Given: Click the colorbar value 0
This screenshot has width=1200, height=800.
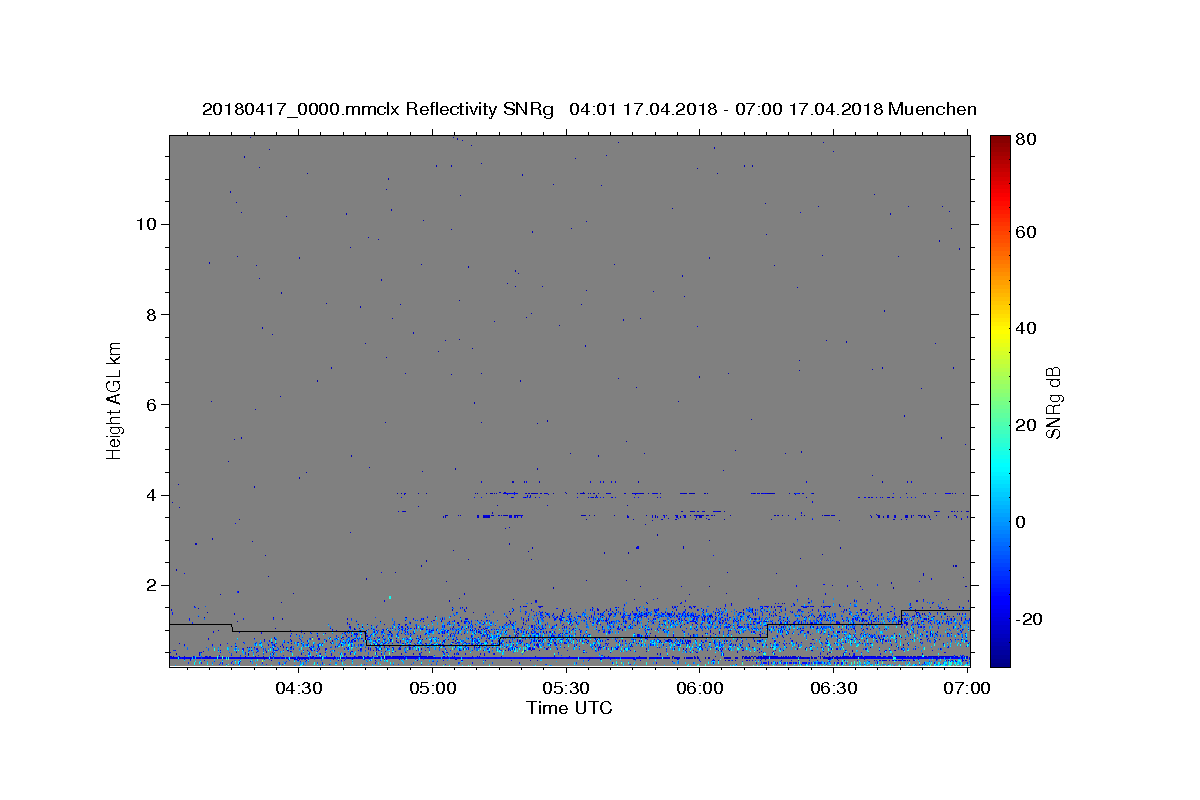Looking at the screenshot, I should 1021,522.
